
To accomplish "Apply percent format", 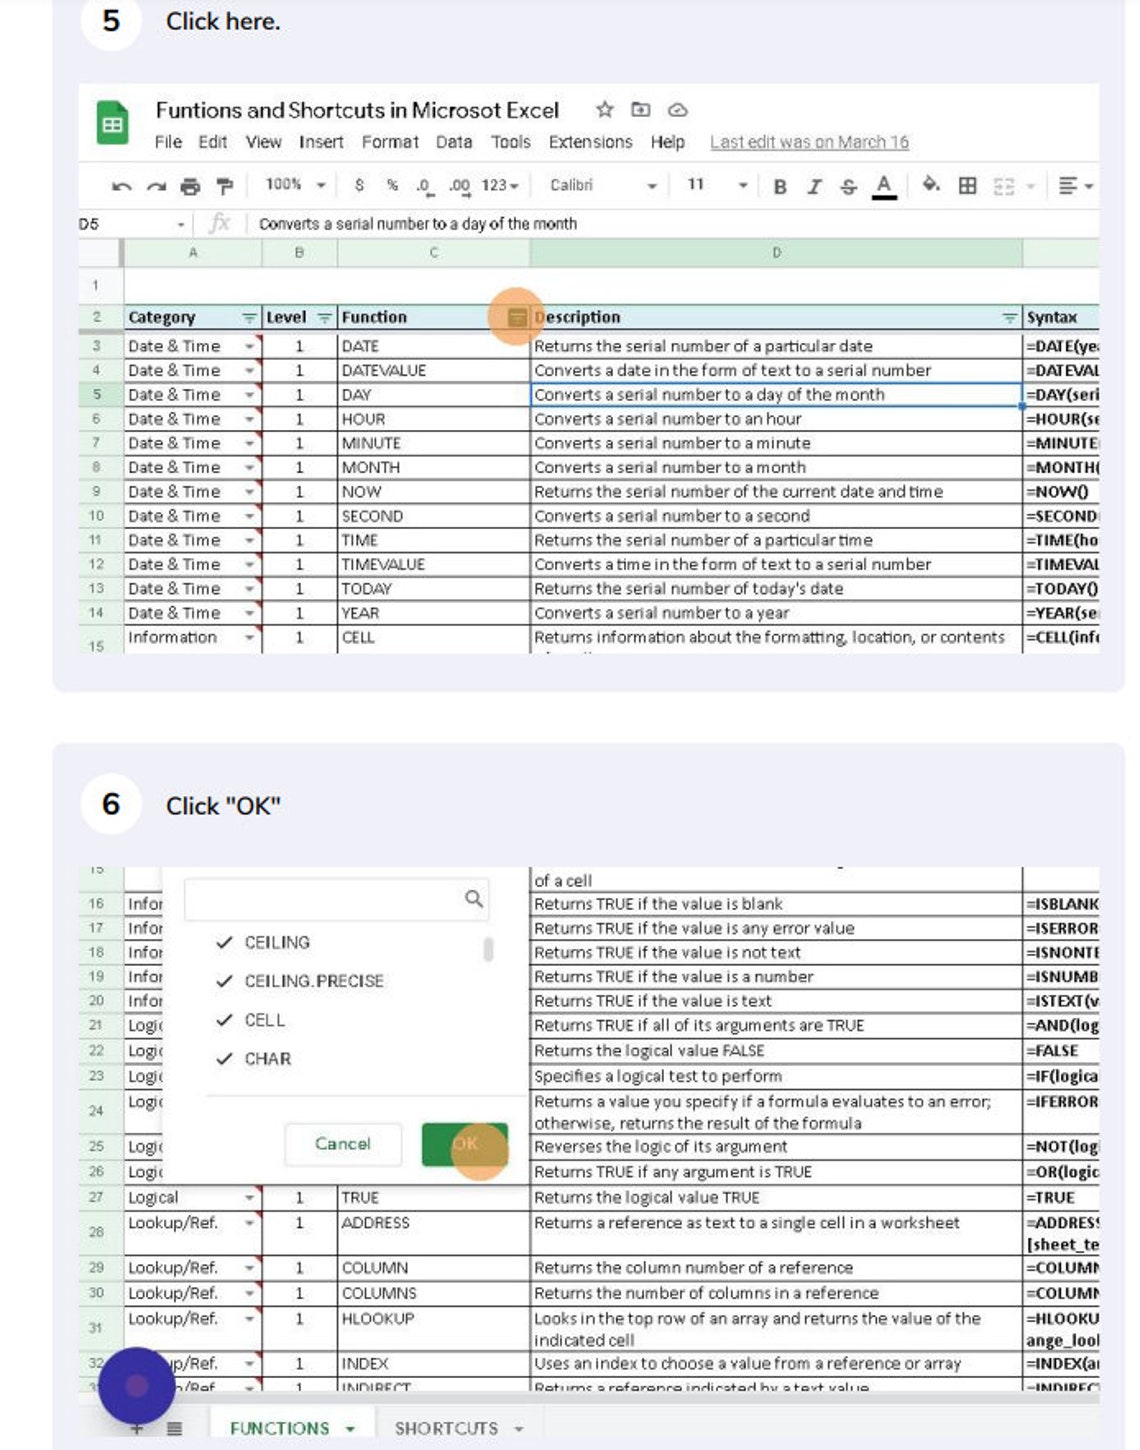I will tap(394, 185).
